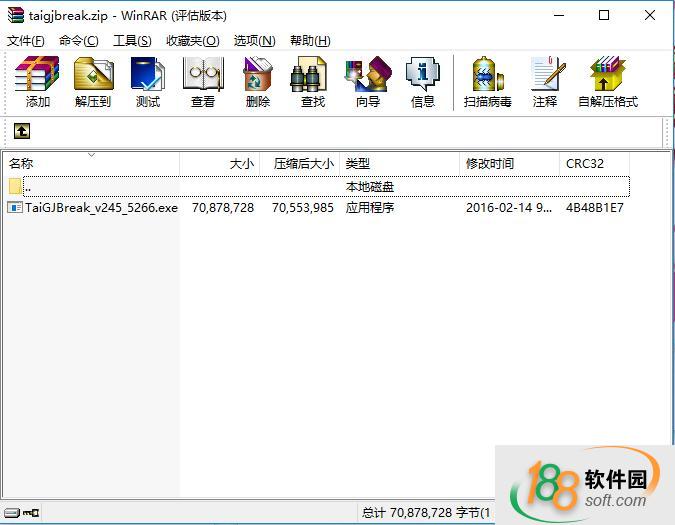The height and width of the screenshot is (525, 675).
Task: Run the 测试 (Test) archive tool
Action: tap(148, 82)
